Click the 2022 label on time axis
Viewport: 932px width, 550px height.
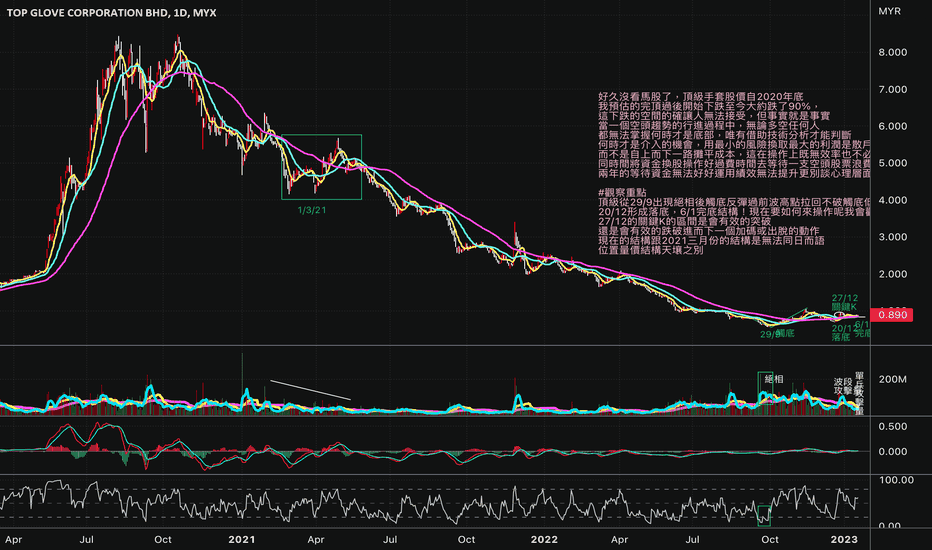click(x=544, y=539)
